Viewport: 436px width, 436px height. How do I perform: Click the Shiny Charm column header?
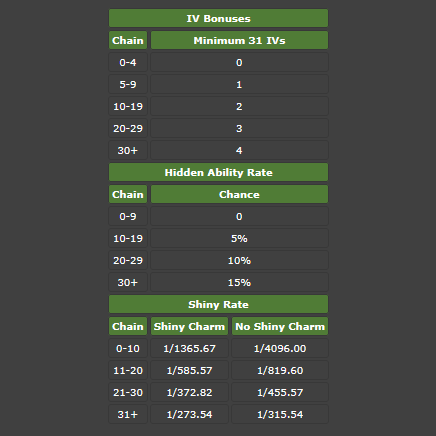(189, 326)
